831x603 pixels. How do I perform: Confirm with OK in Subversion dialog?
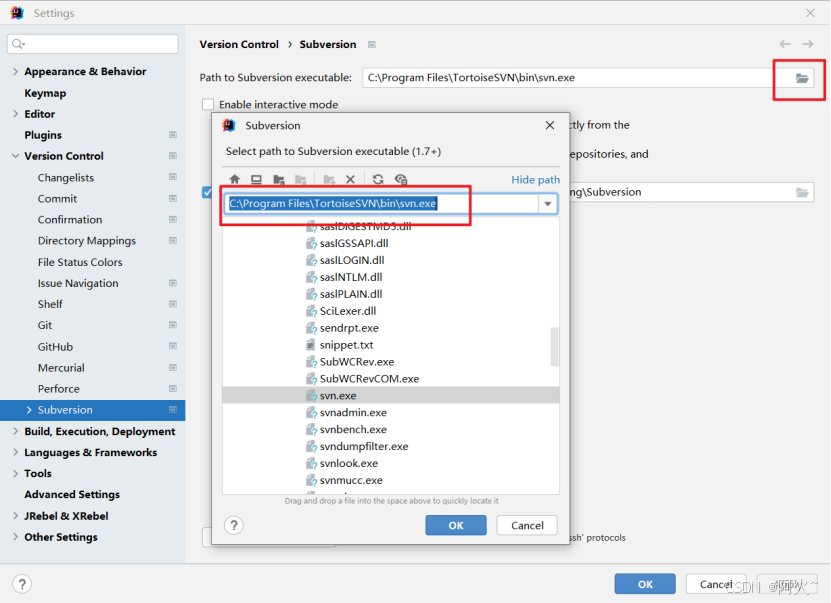pyautogui.click(x=456, y=525)
